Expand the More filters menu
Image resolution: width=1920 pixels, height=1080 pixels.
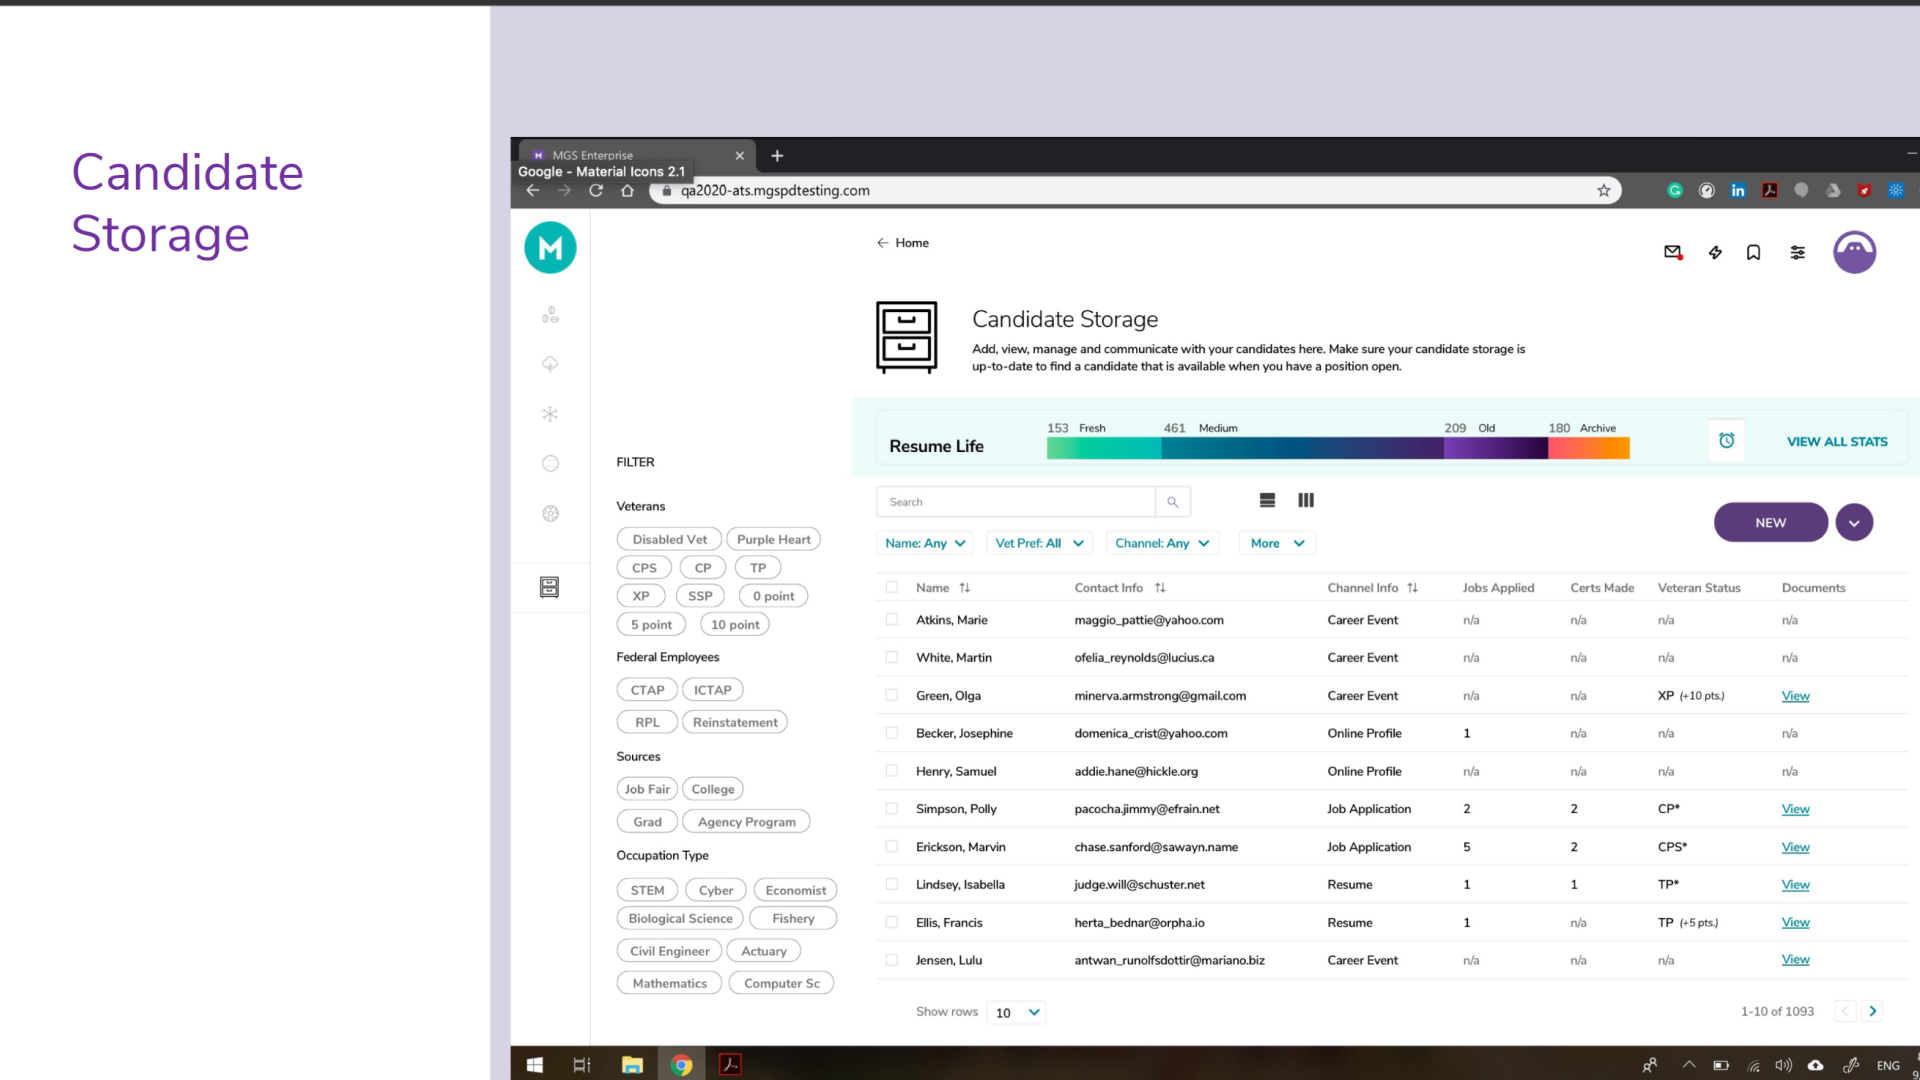1277,543
